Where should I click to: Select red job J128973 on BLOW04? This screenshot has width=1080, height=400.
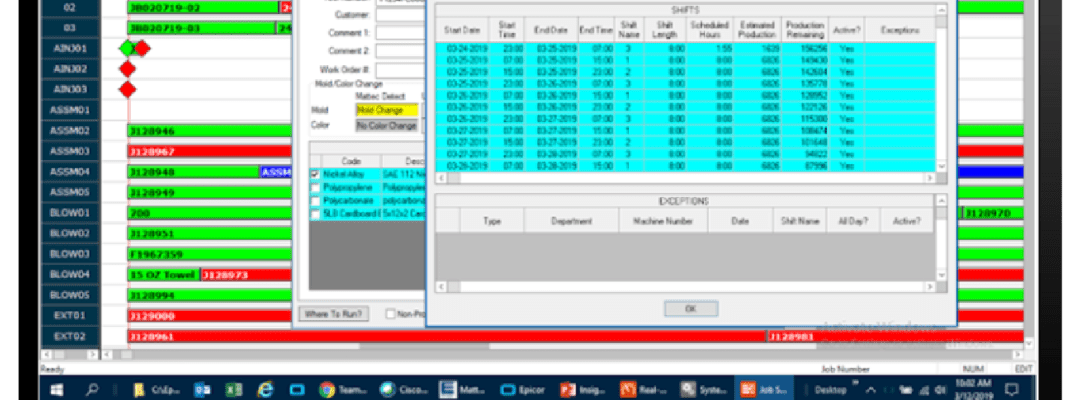click(246, 275)
